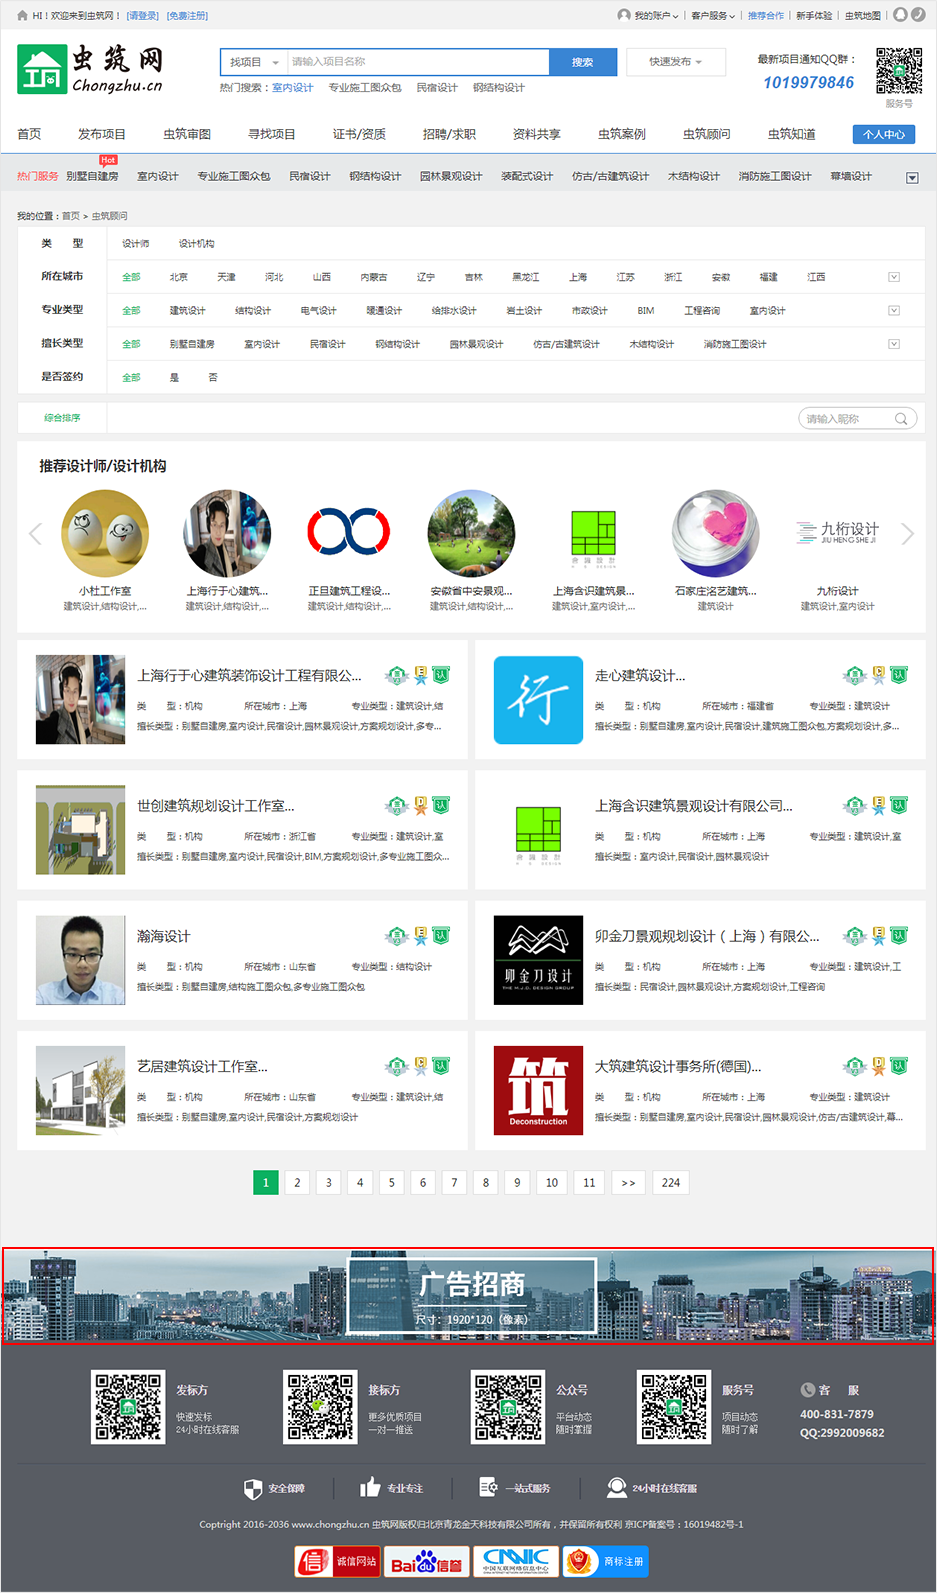
Task: Click the search magnifier in nickname box
Action: [x=901, y=419]
